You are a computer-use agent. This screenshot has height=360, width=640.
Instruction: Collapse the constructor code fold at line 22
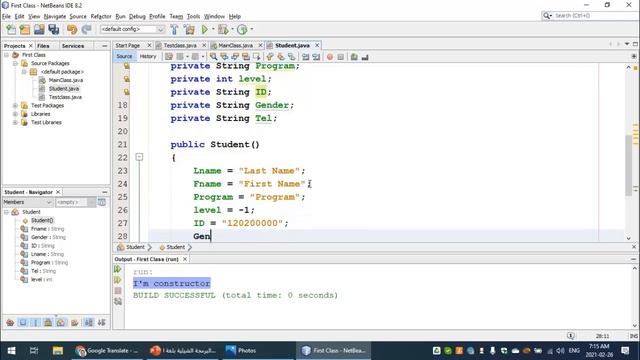(x=139, y=157)
